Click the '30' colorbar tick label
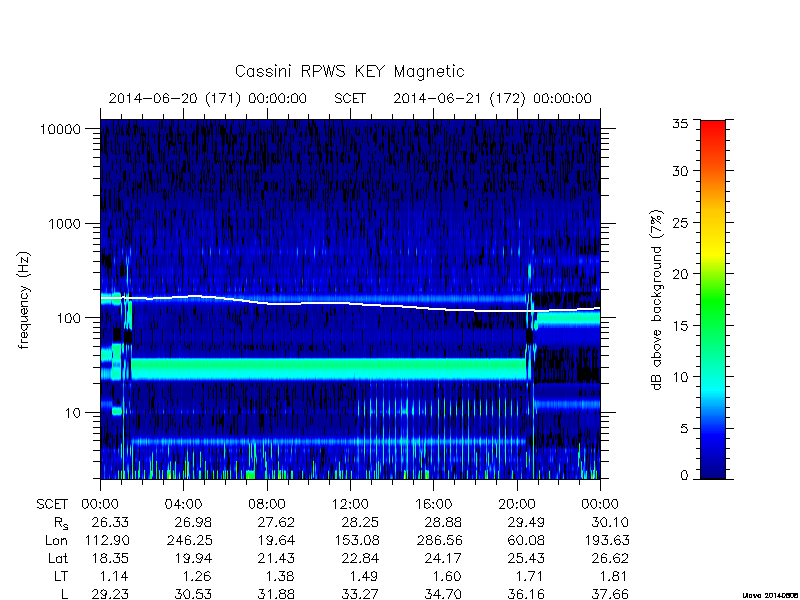Image resolution: width=800 pixels, height=600 pixels. point(680,171)
